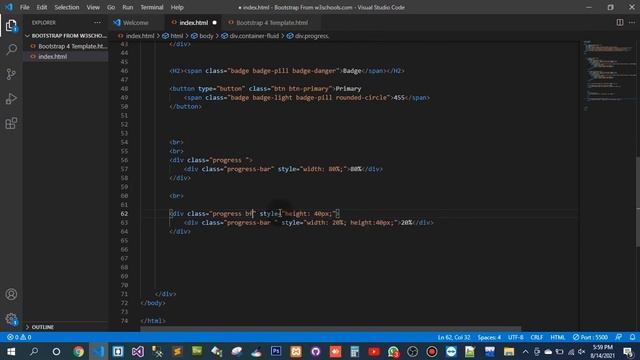Click the errors and warnings status indicator
640x360 pixels.
tap(19, 337)
